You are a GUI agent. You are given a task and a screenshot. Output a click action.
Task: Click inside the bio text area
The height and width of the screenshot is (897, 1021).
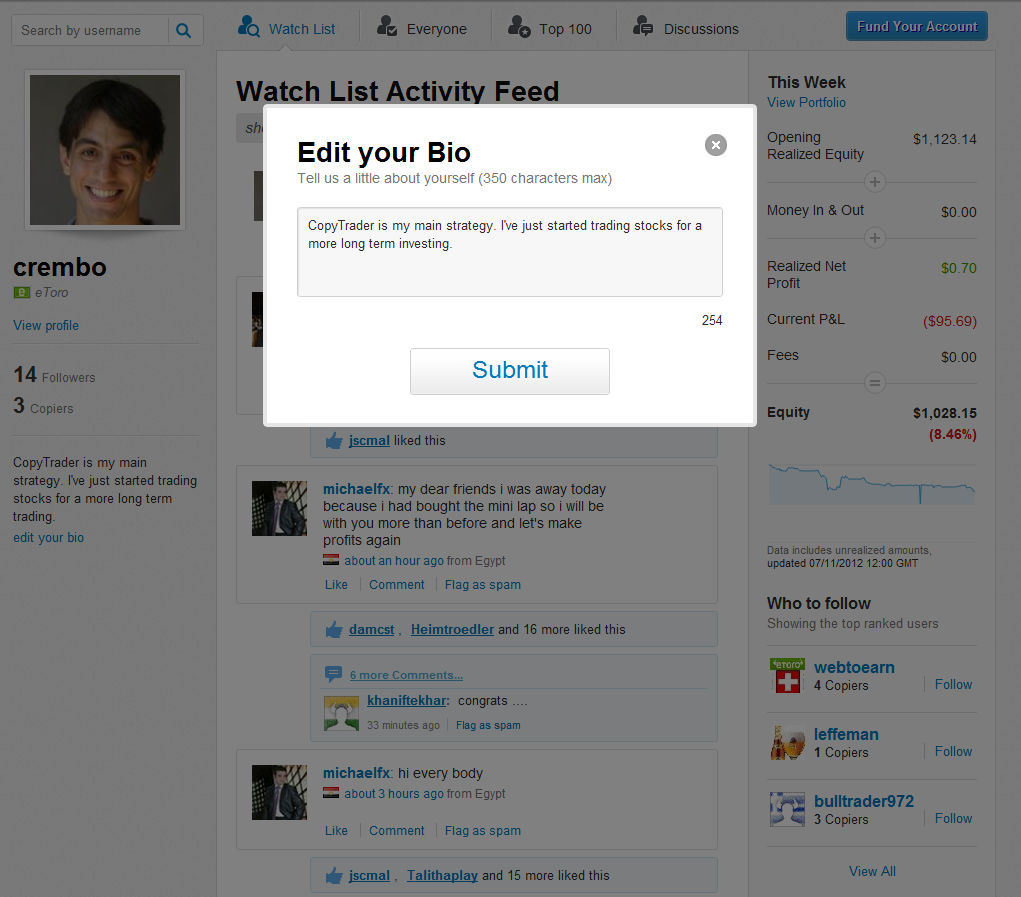coord(510,252)
